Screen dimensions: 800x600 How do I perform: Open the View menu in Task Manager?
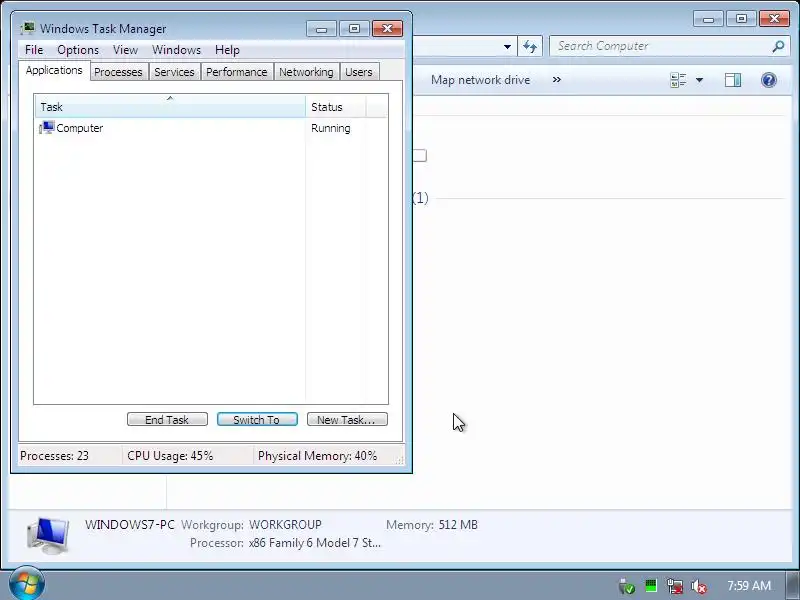[126, 50]
